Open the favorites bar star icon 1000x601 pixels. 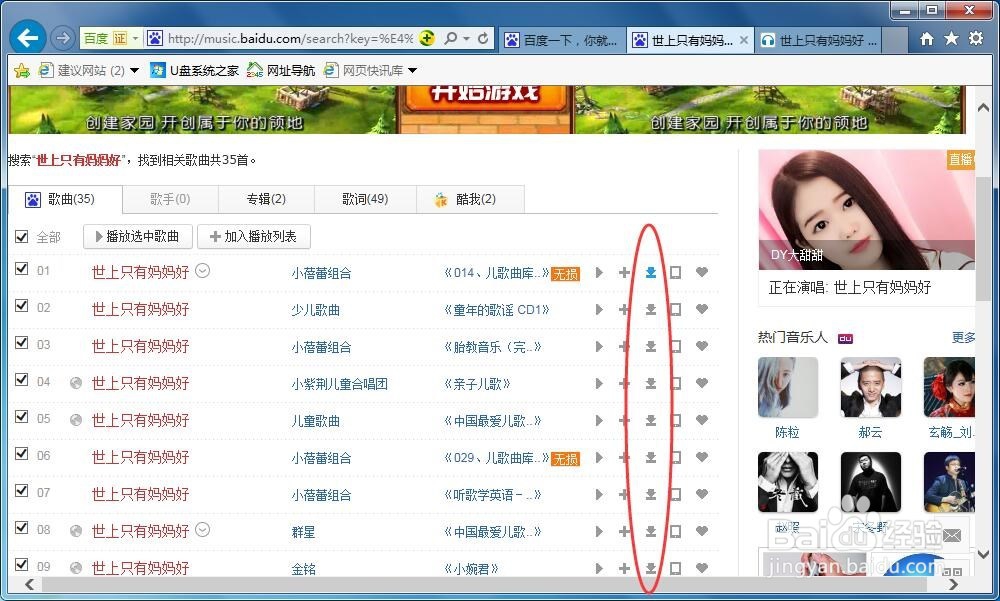[x=22, y=70]
